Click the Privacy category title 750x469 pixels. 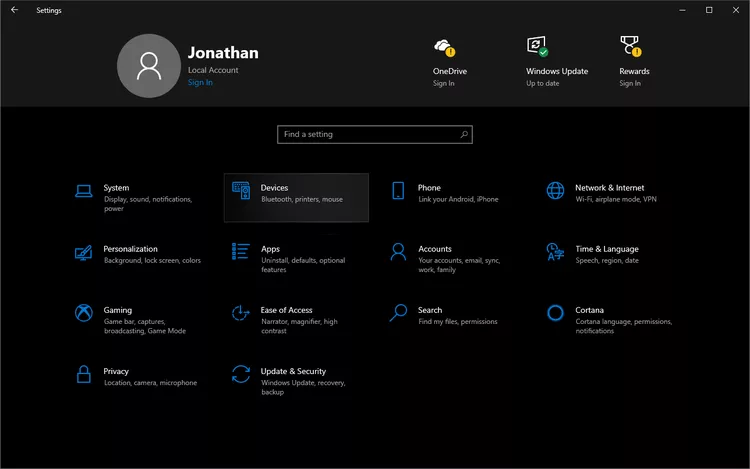(x=116, y=371)
